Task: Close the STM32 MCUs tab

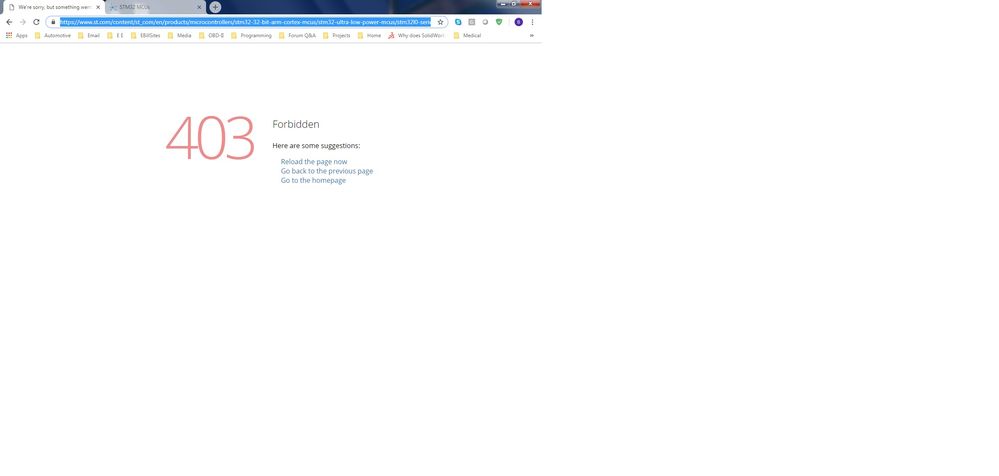Action: click(x=199, y=7)
